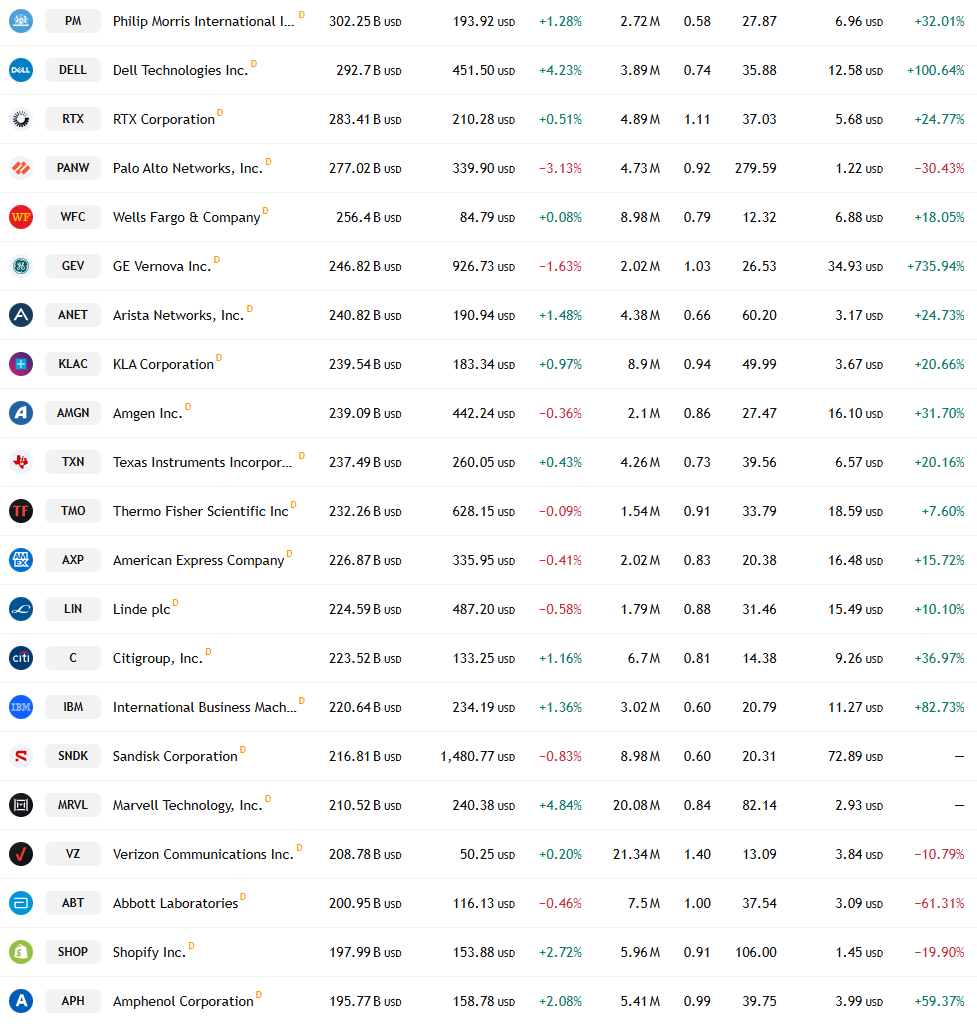The width and height of the screenshot is (977, 1024).
Task: Select Sandisk's 72.89 USD EPS value
Action: point(856,756)
